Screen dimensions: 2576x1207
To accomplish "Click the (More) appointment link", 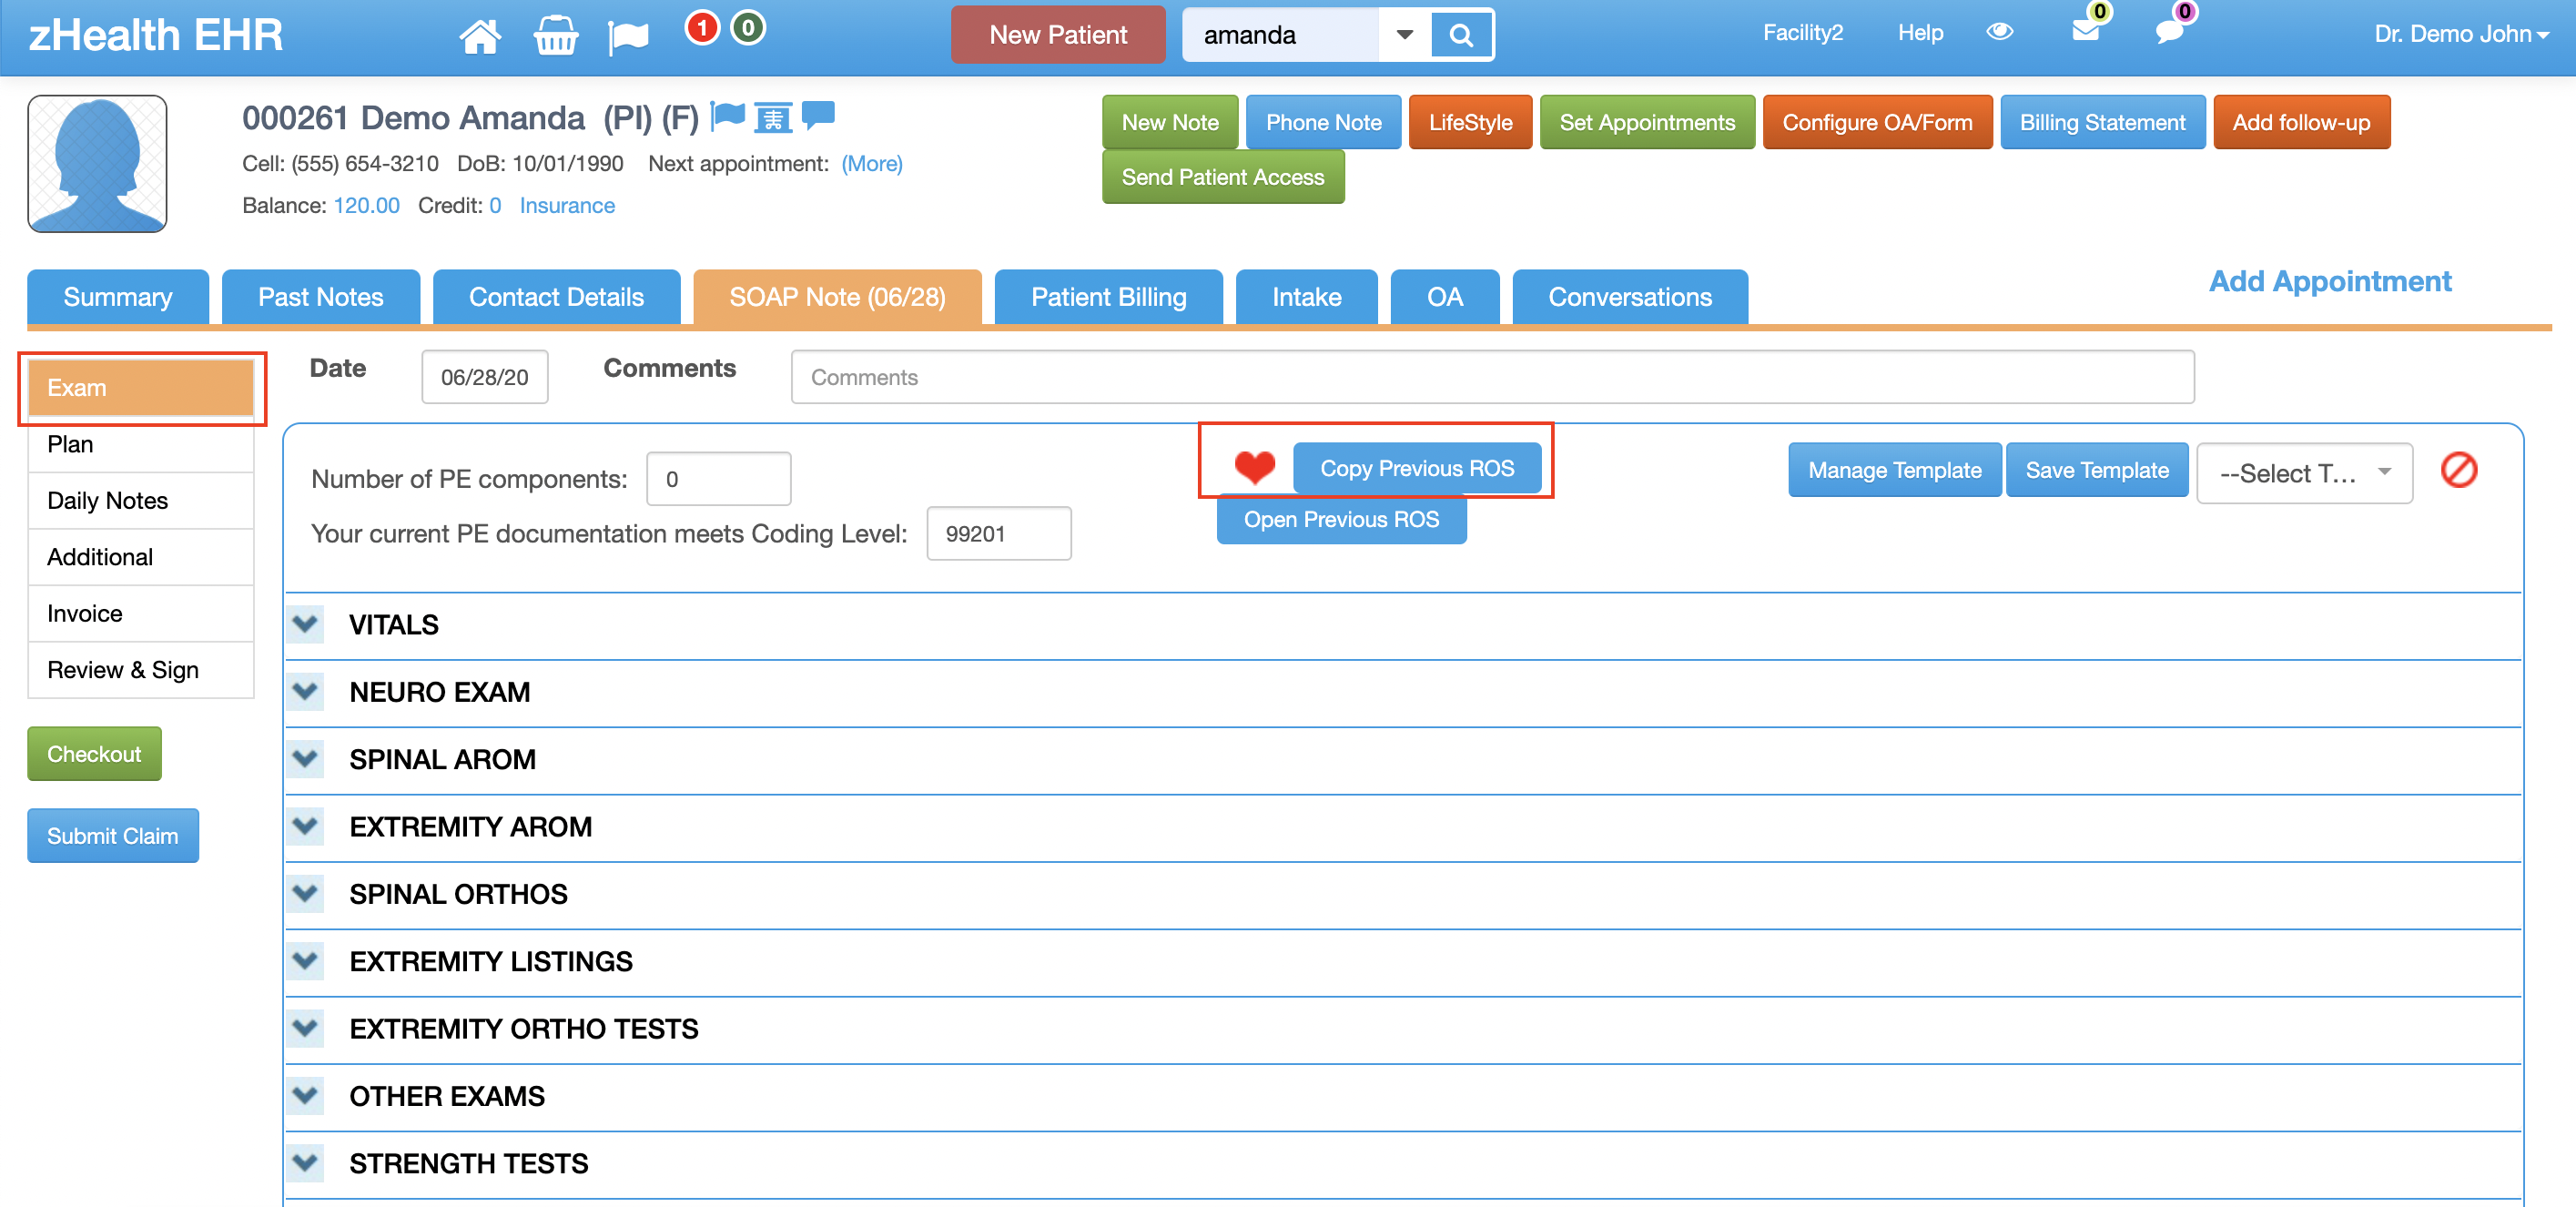I will pyautogui.click(x=872, y=163).
